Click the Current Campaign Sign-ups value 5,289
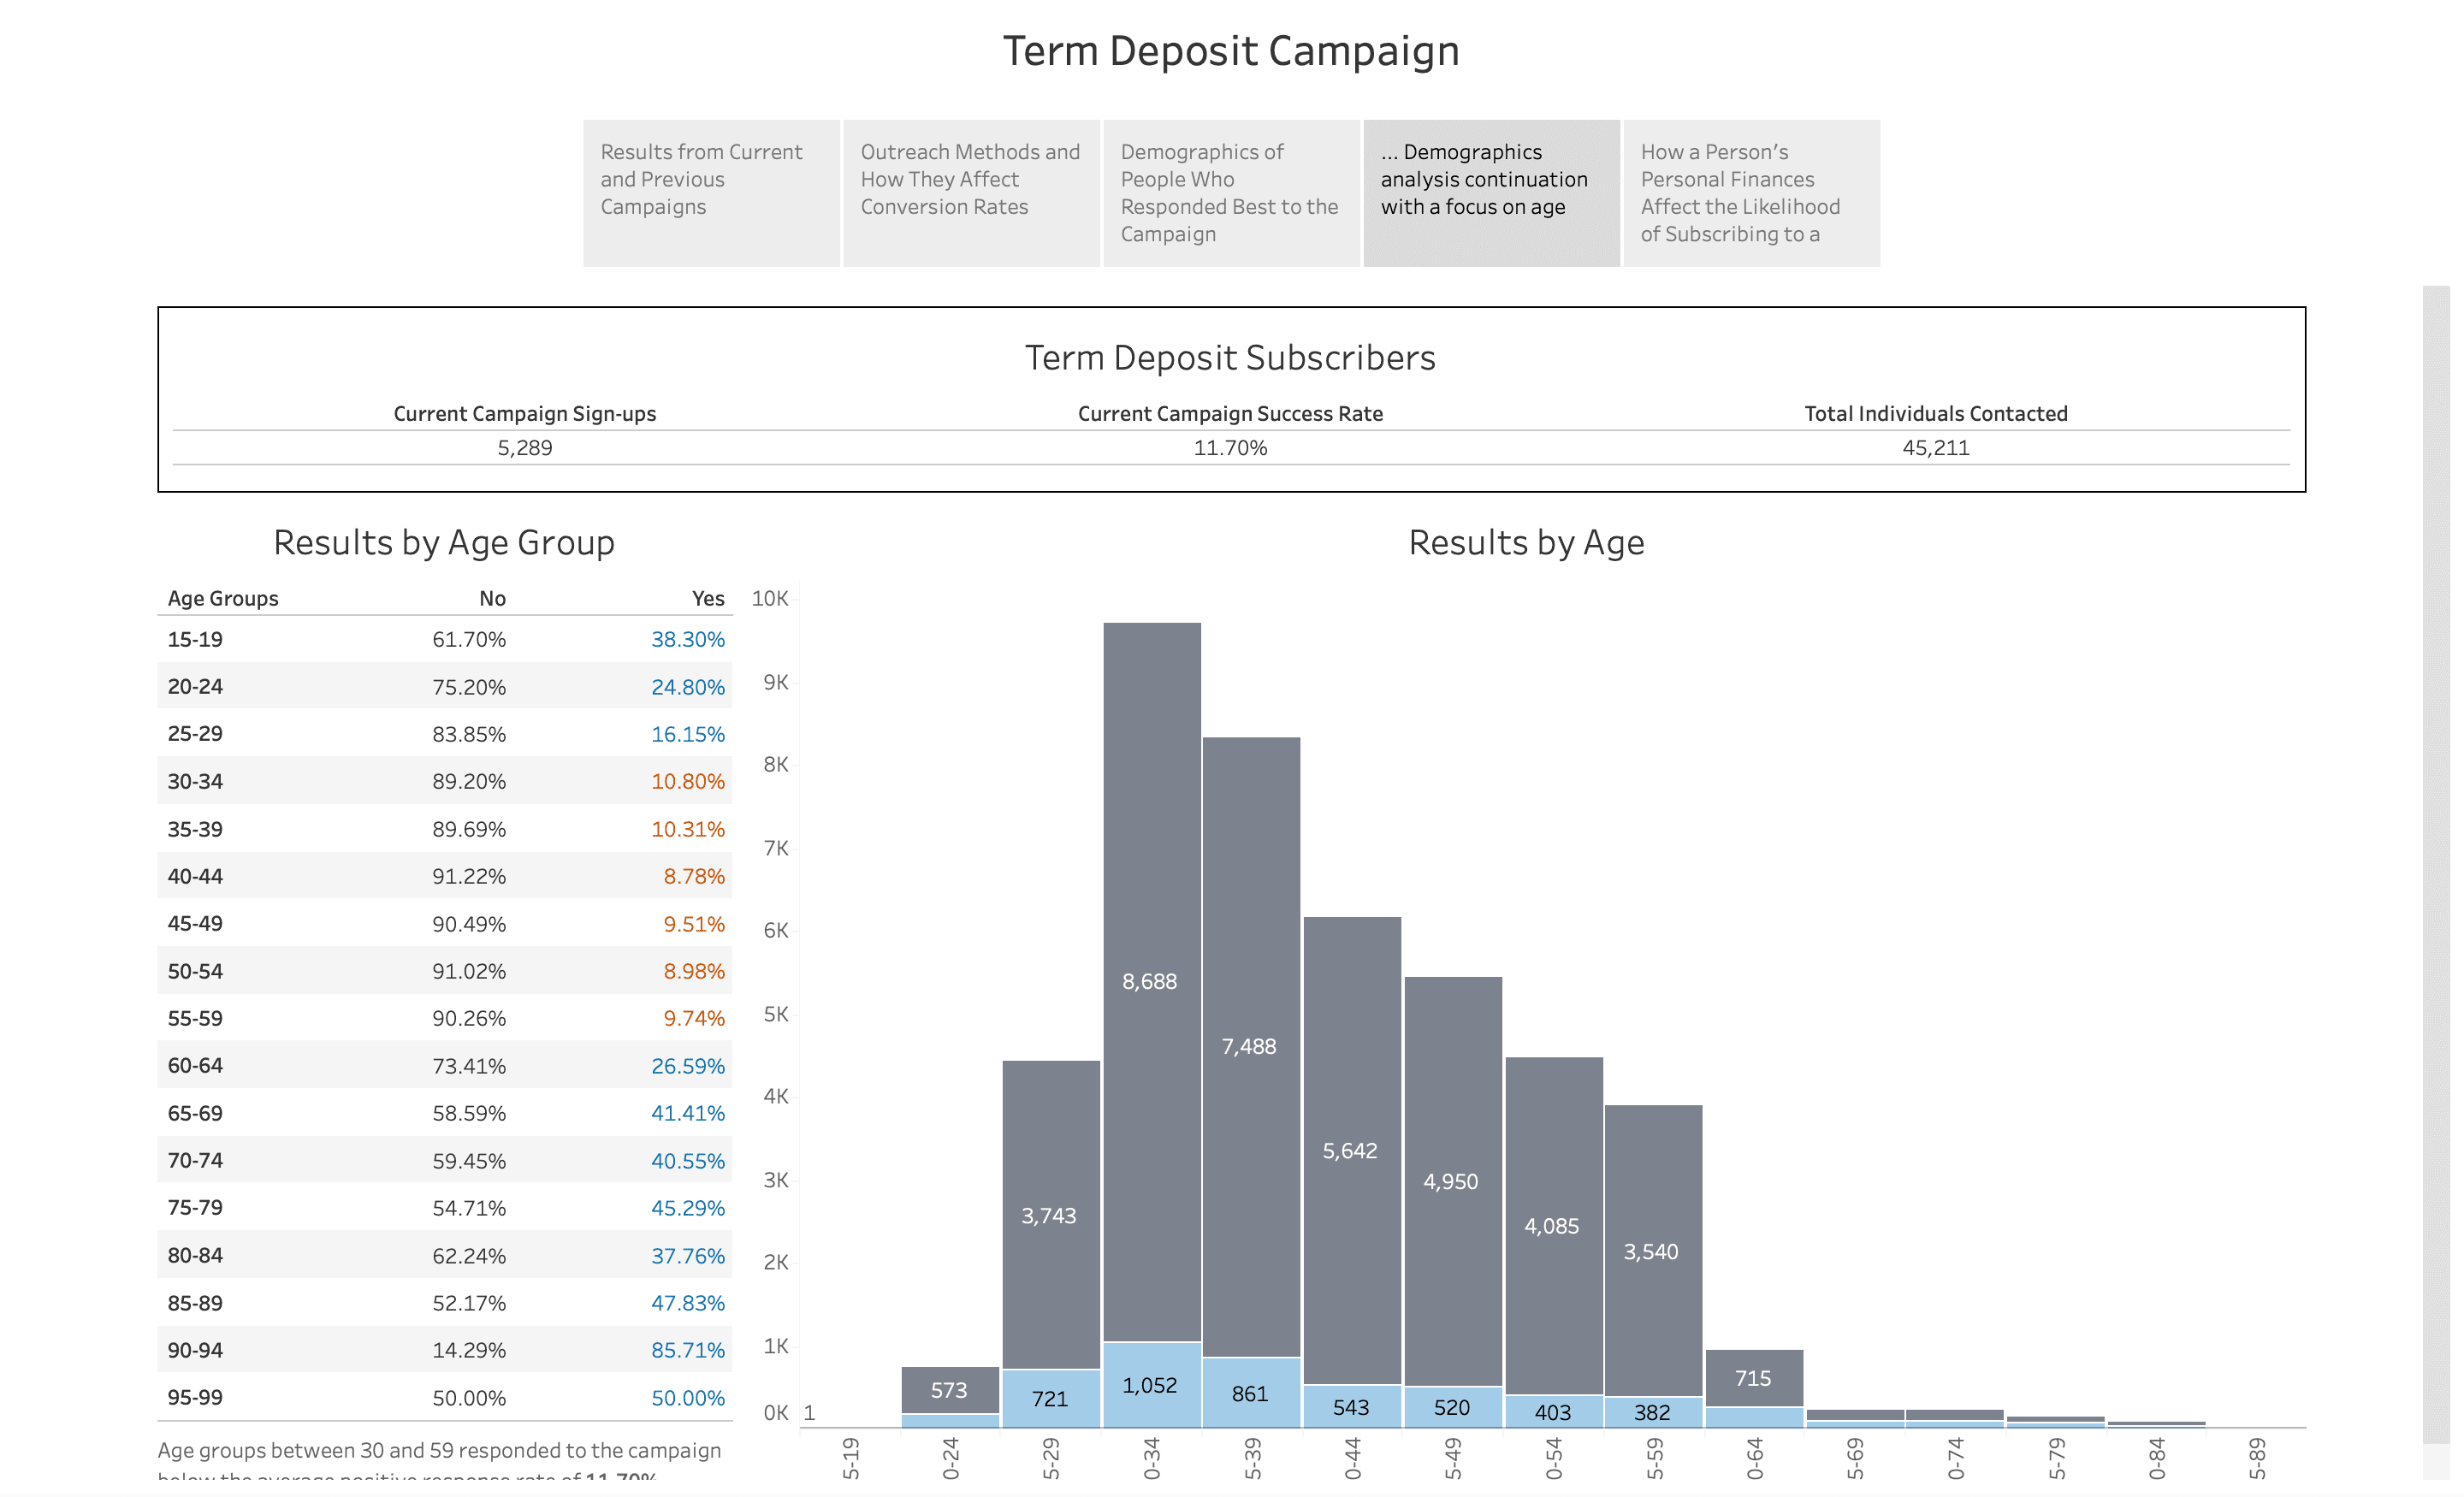 pyautogui.click(x=524, y=448)
